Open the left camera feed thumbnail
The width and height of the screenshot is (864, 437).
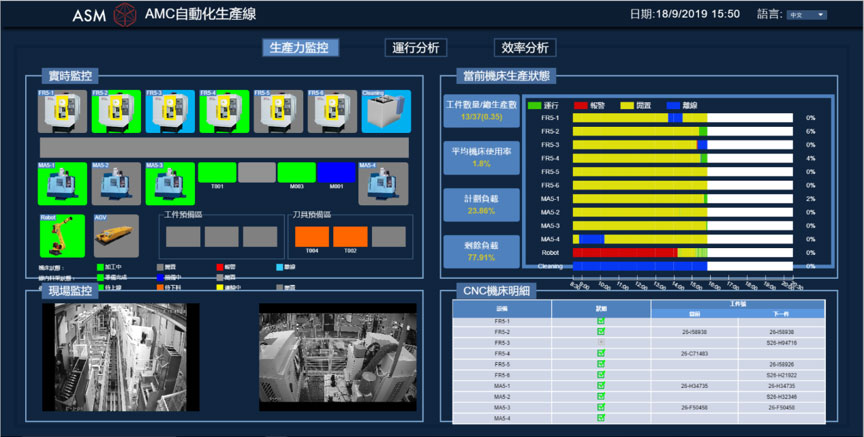[120, 356]
